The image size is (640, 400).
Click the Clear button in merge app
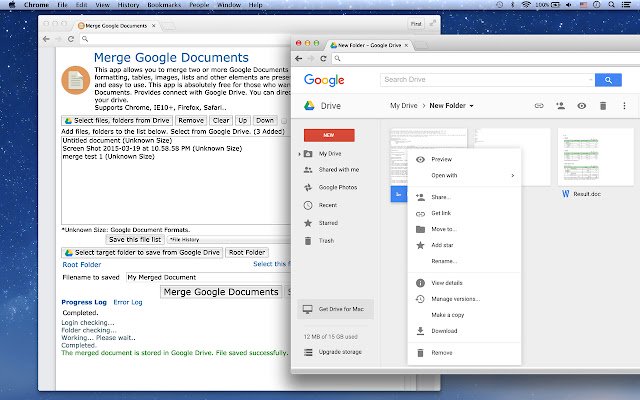point(221,120)
